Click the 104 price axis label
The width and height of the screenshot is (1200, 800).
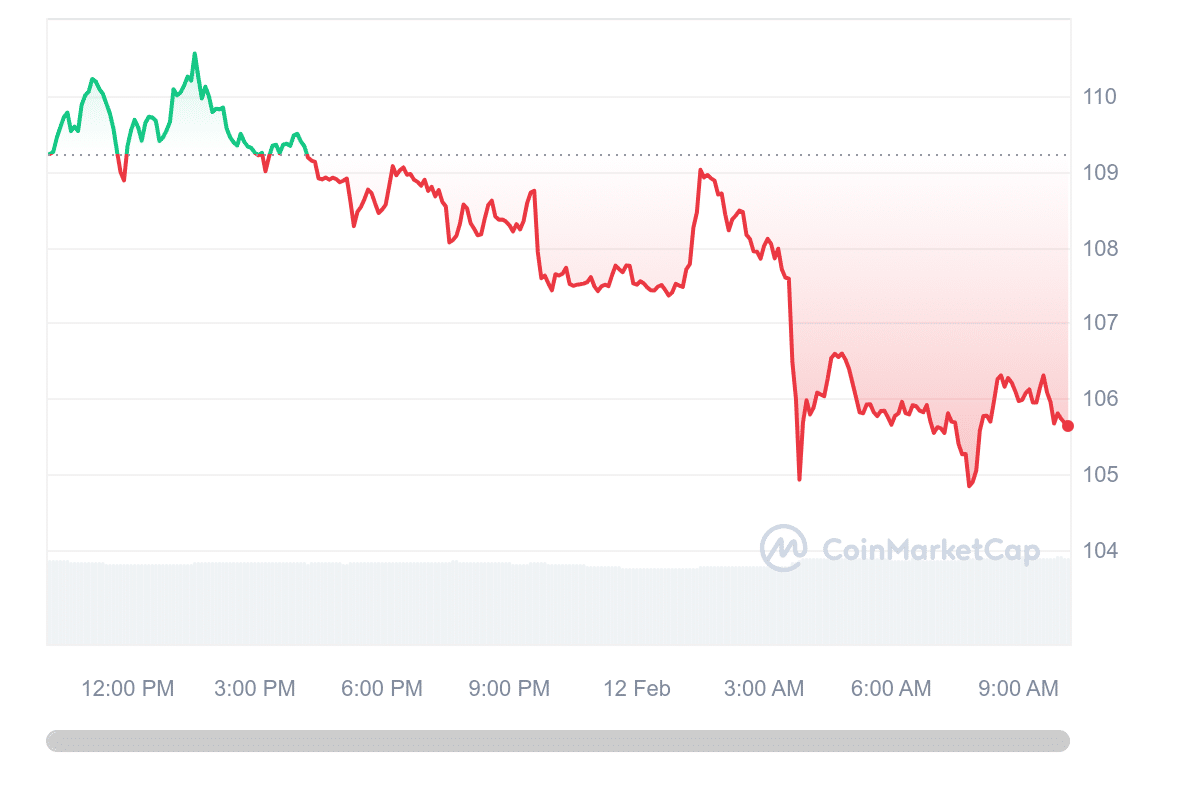point(1099,550)
